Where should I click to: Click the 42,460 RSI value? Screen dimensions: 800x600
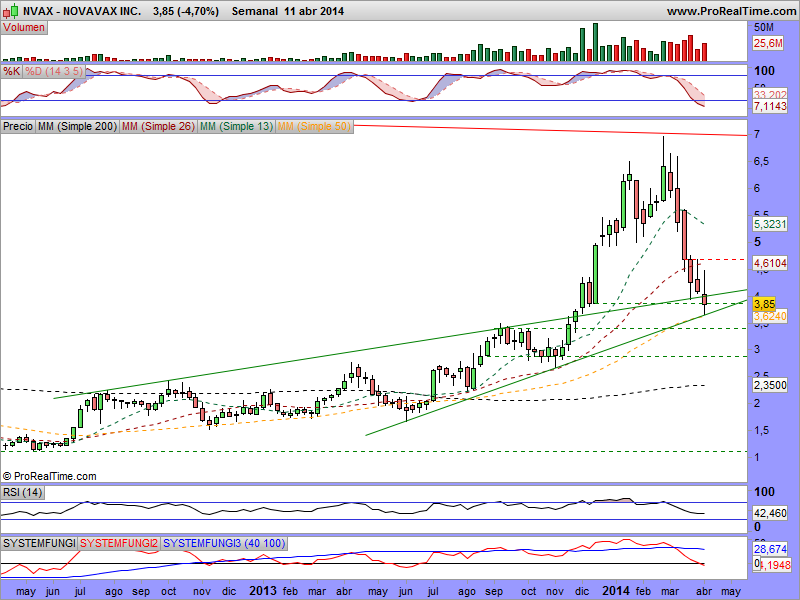[770, 513]
